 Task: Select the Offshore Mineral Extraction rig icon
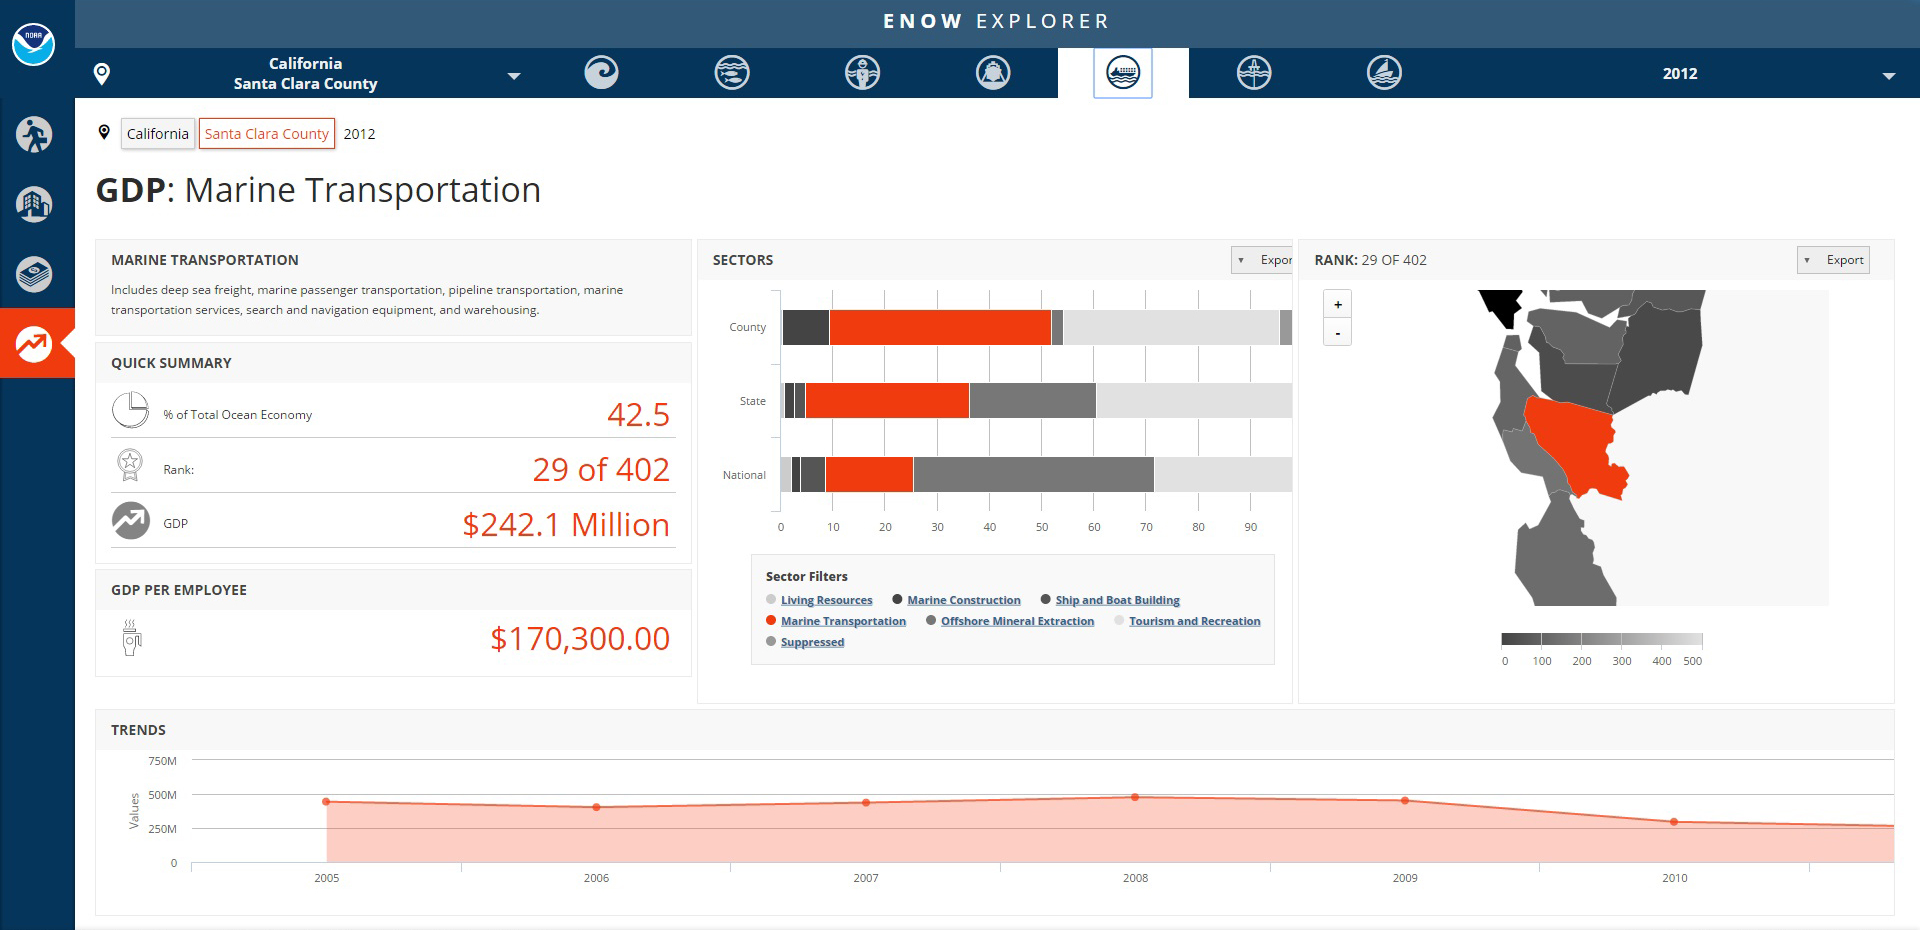tap(1254, 73)
